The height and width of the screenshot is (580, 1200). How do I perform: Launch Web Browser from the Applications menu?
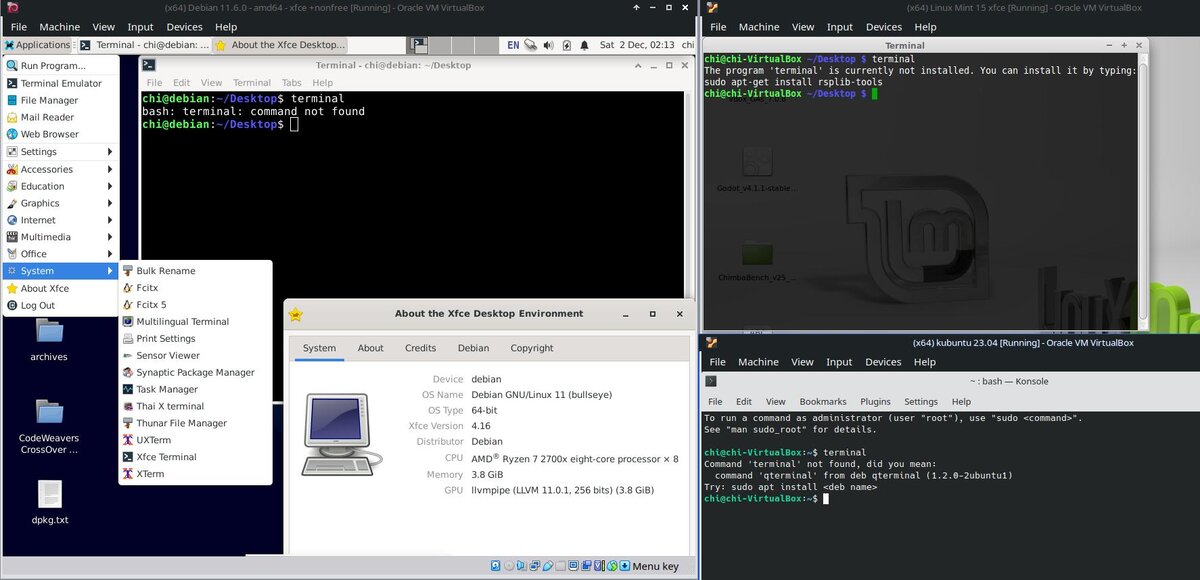(61, 134)
